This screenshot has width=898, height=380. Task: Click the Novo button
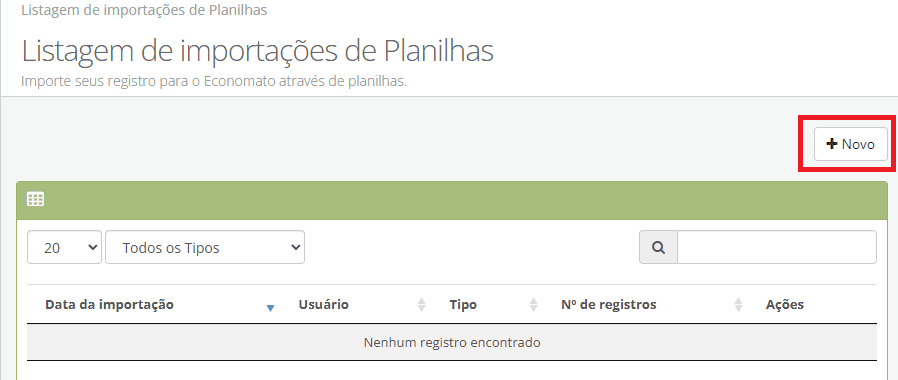(x=850, y=144)
